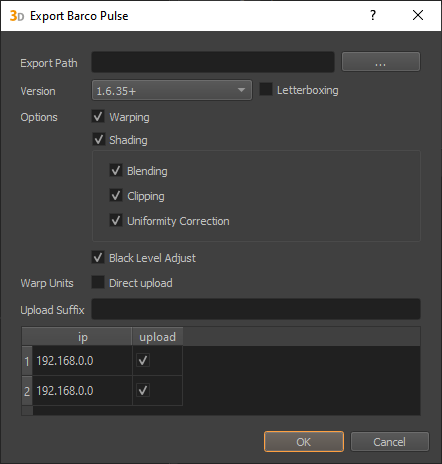The height and width of the screenshot is (464, 442).
Task: Click the Options label
Action: [x=39, y=117]
